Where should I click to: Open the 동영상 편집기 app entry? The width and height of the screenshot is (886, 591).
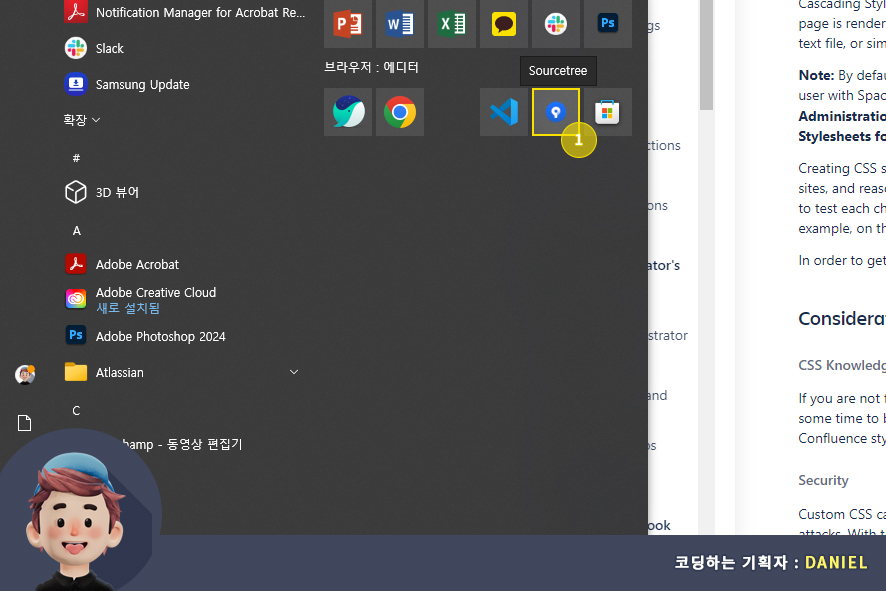click(184, 445)
